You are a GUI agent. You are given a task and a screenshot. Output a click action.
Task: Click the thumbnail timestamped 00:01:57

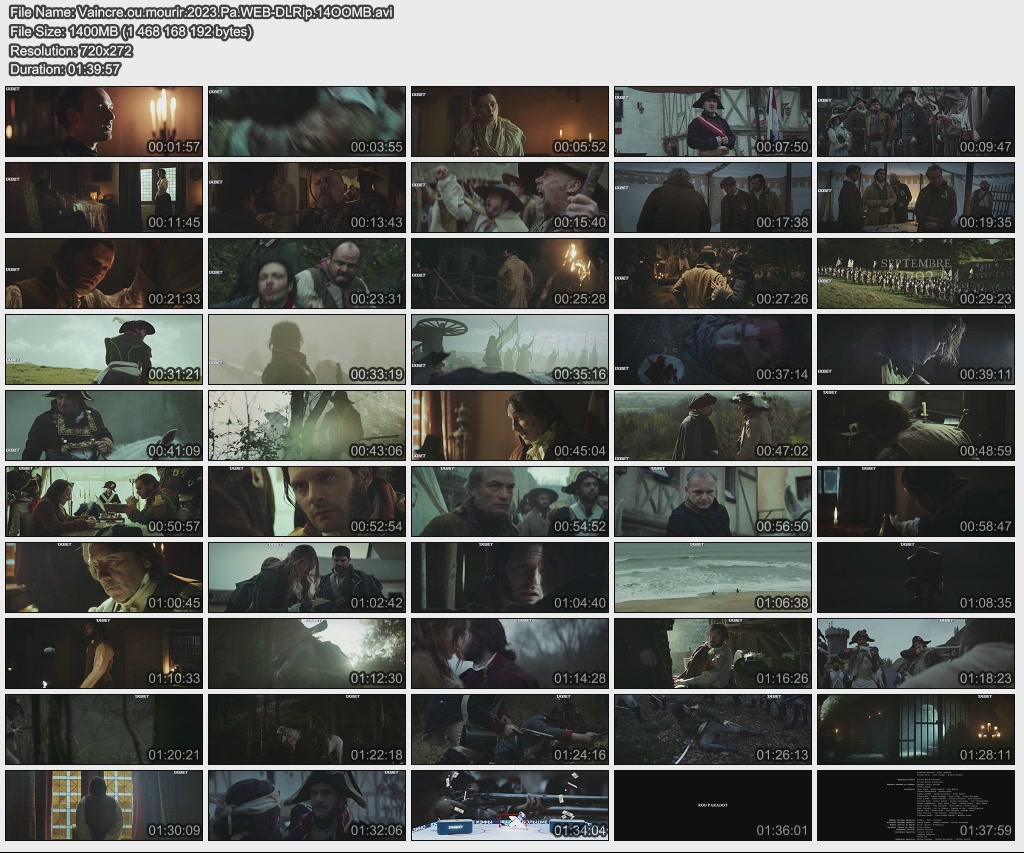(x=104, y=121)
